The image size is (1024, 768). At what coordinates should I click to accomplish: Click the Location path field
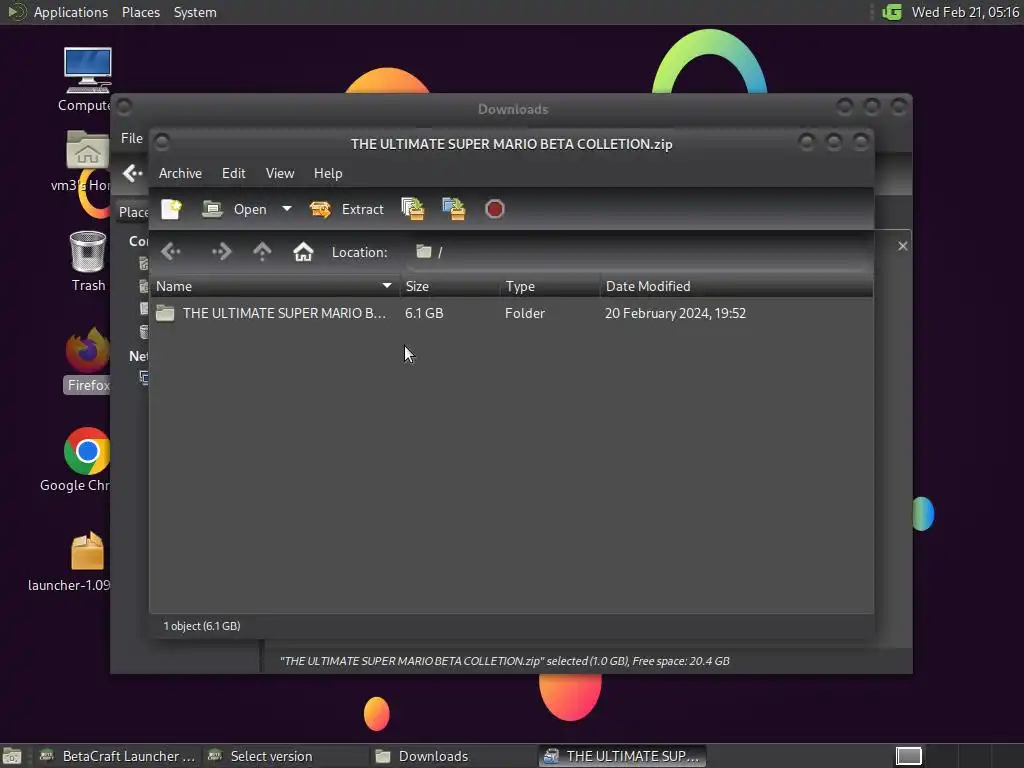point(640,252)
